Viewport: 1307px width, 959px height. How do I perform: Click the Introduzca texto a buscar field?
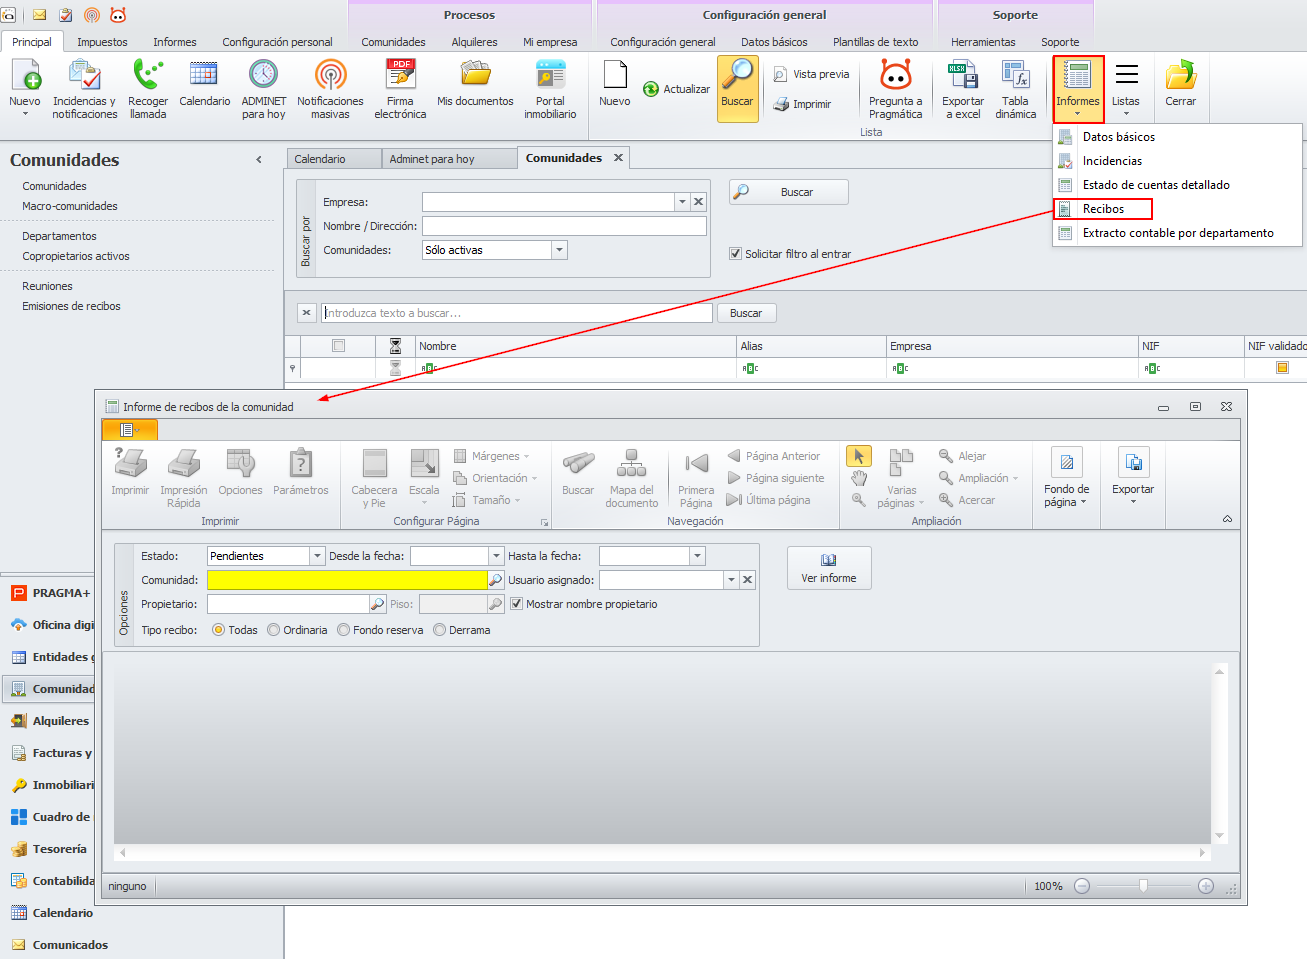tap(517, 313)
